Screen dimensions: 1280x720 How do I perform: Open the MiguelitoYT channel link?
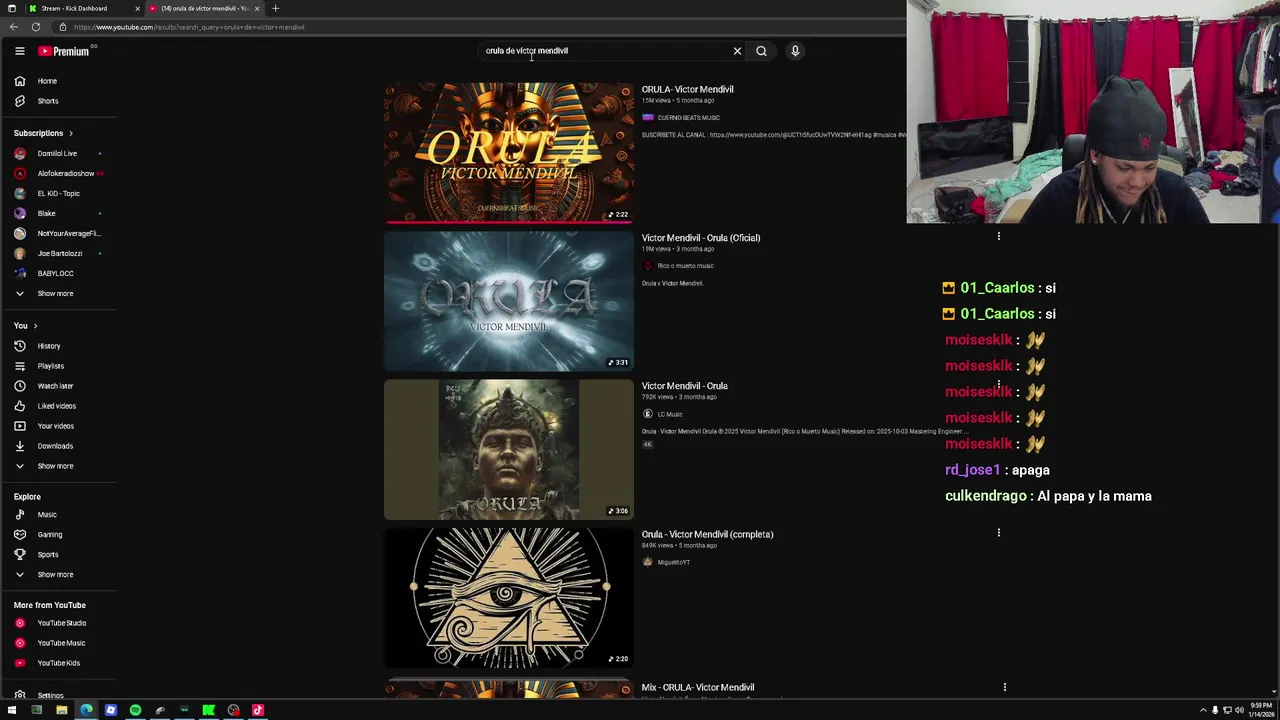click(x=673, y=562)
